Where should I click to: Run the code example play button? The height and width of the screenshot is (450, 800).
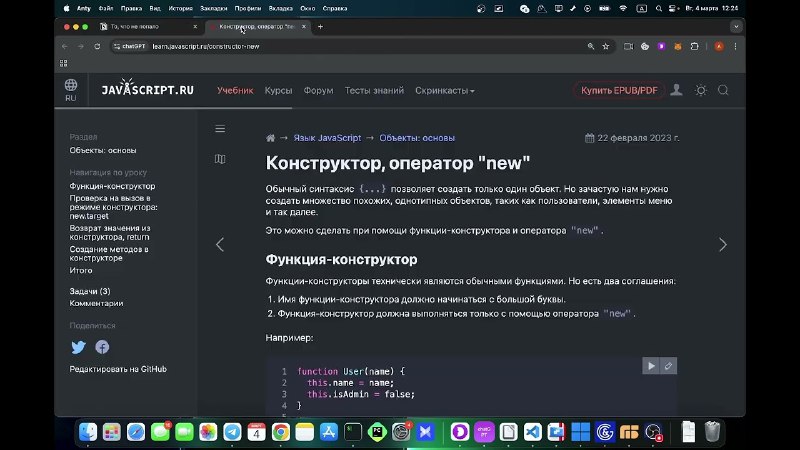tap(651, 366)
